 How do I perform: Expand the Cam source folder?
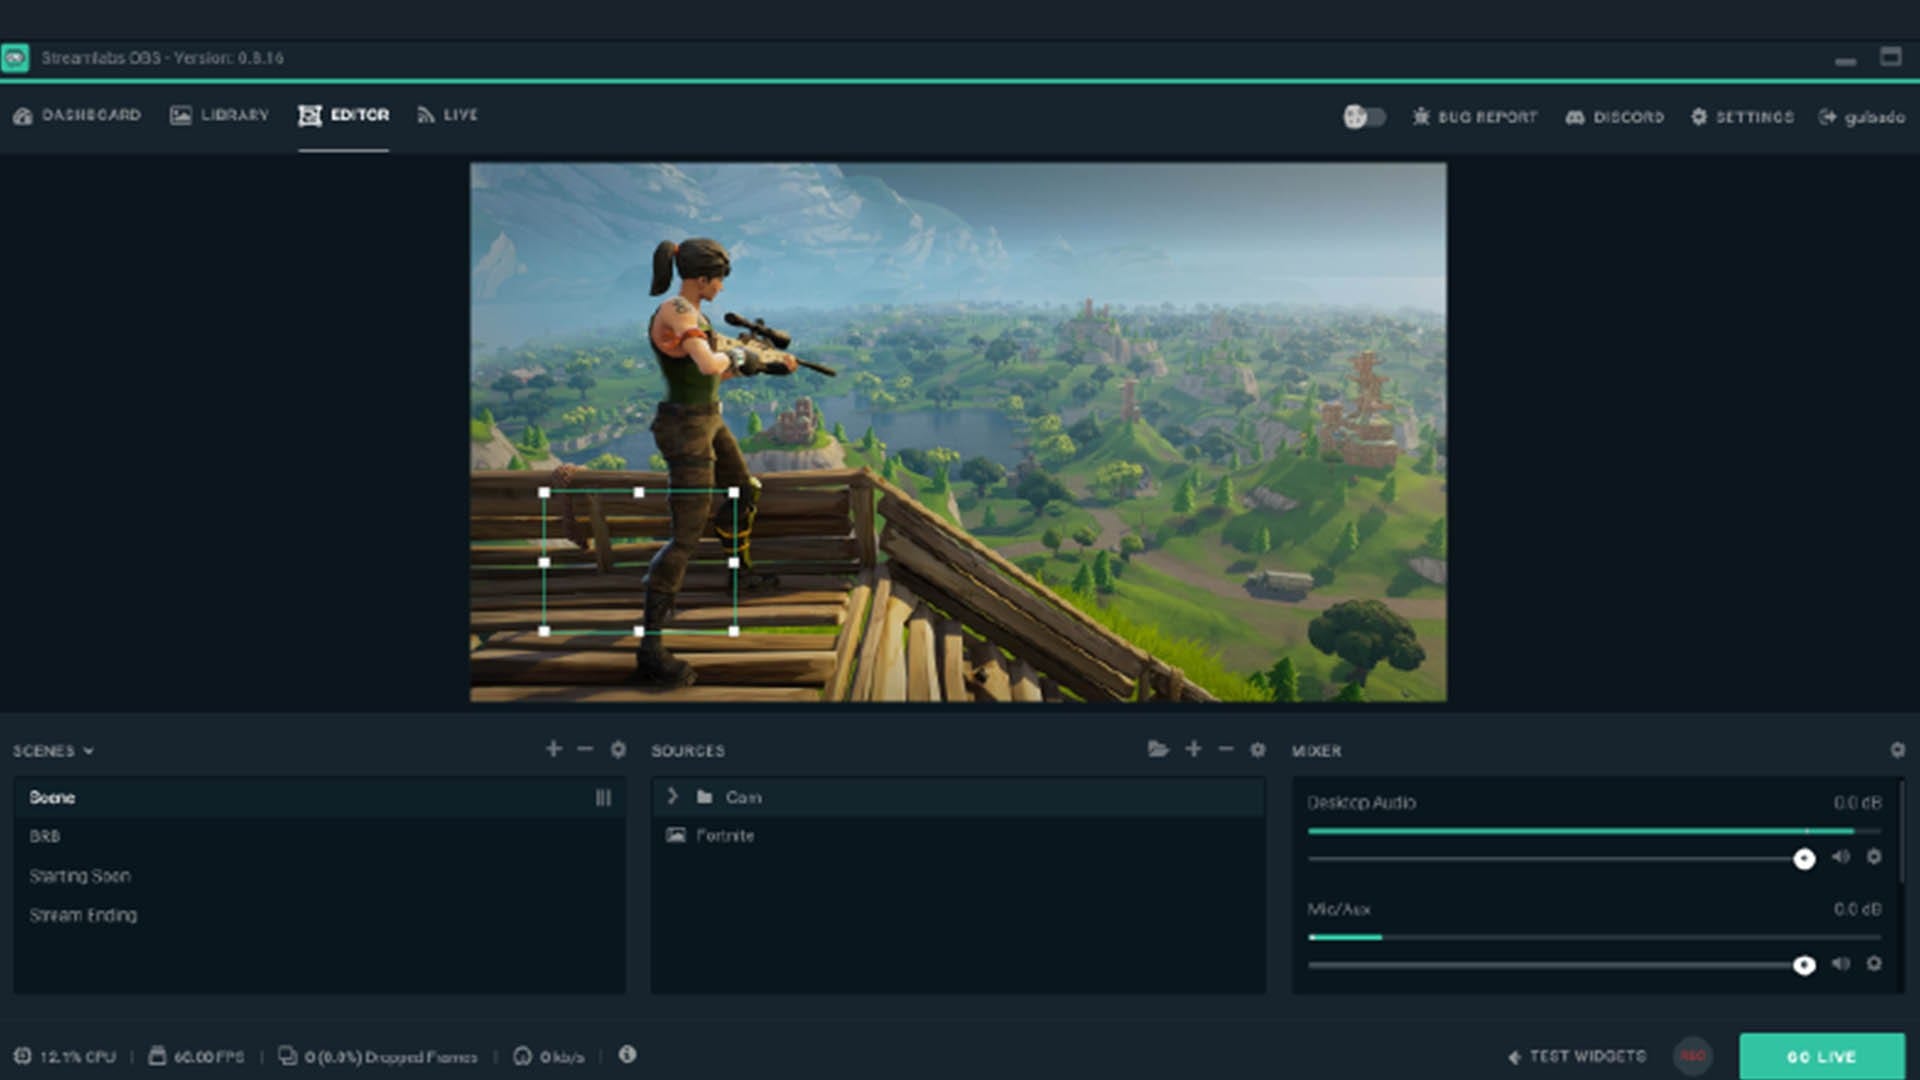coord(672,796)
